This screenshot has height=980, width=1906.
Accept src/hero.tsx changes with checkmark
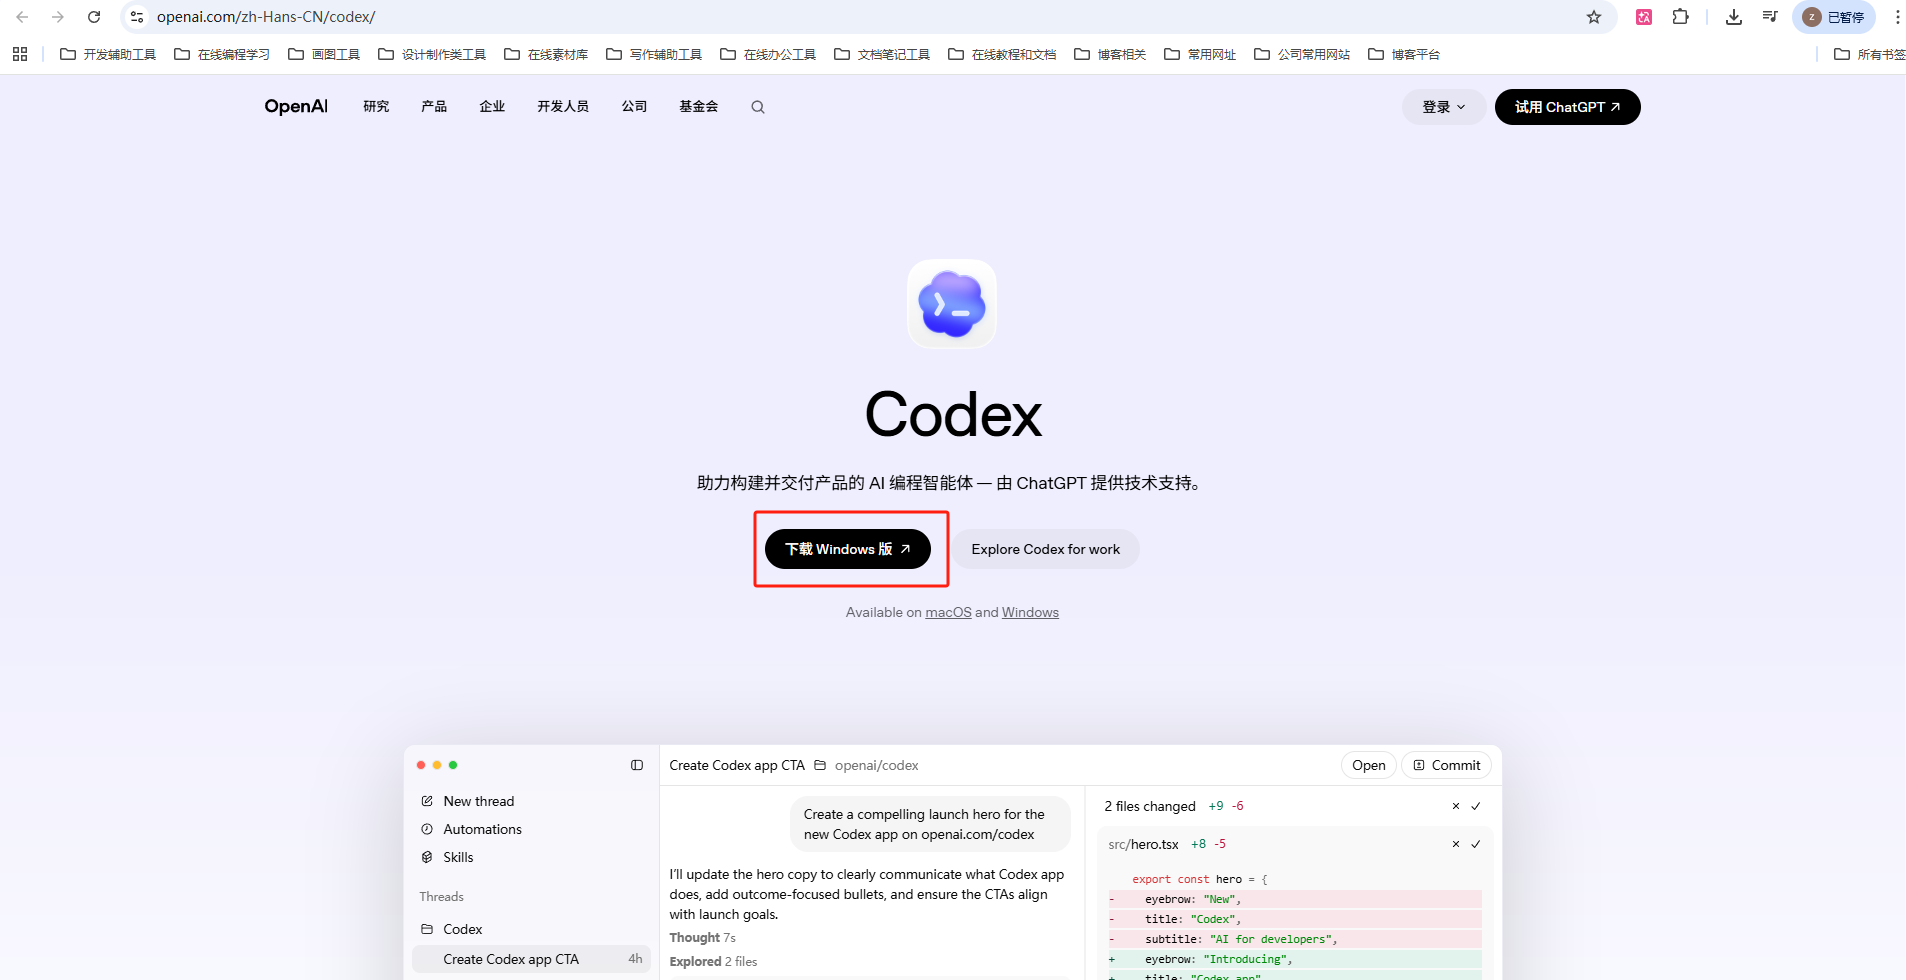click(1476, 844)
